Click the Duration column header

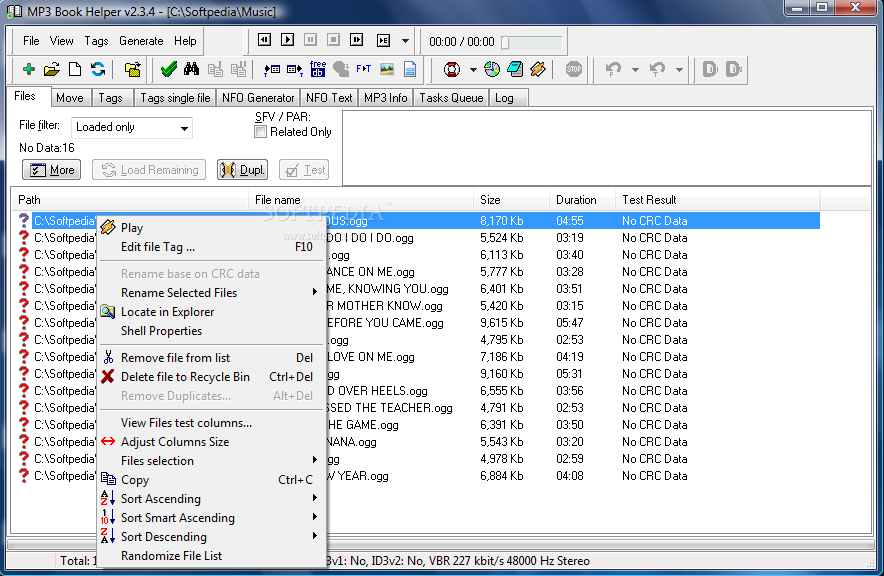point(582,200)
